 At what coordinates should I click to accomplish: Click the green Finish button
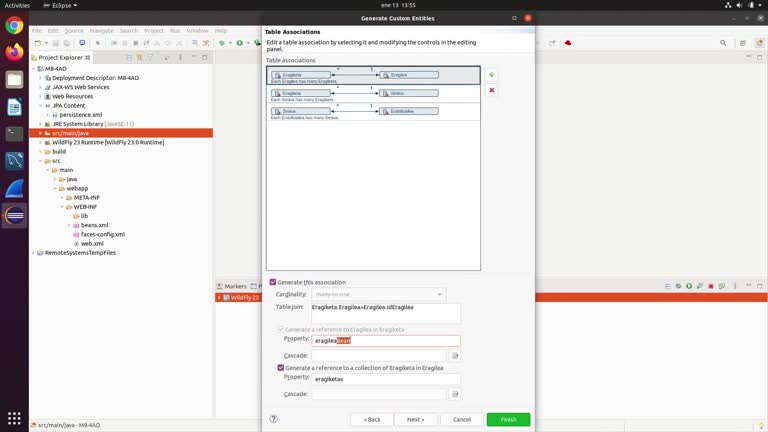tap(508, 420)
